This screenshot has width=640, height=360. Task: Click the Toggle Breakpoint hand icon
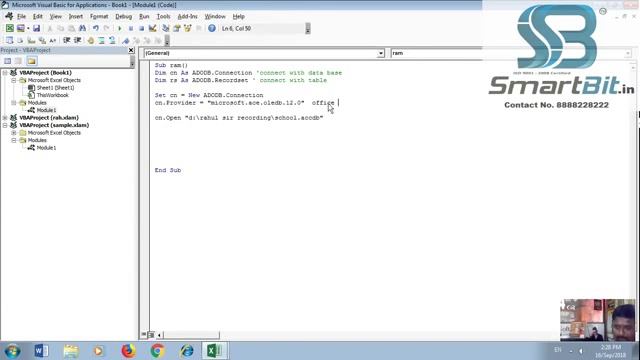pyautogui.click(x=91, y=40)
